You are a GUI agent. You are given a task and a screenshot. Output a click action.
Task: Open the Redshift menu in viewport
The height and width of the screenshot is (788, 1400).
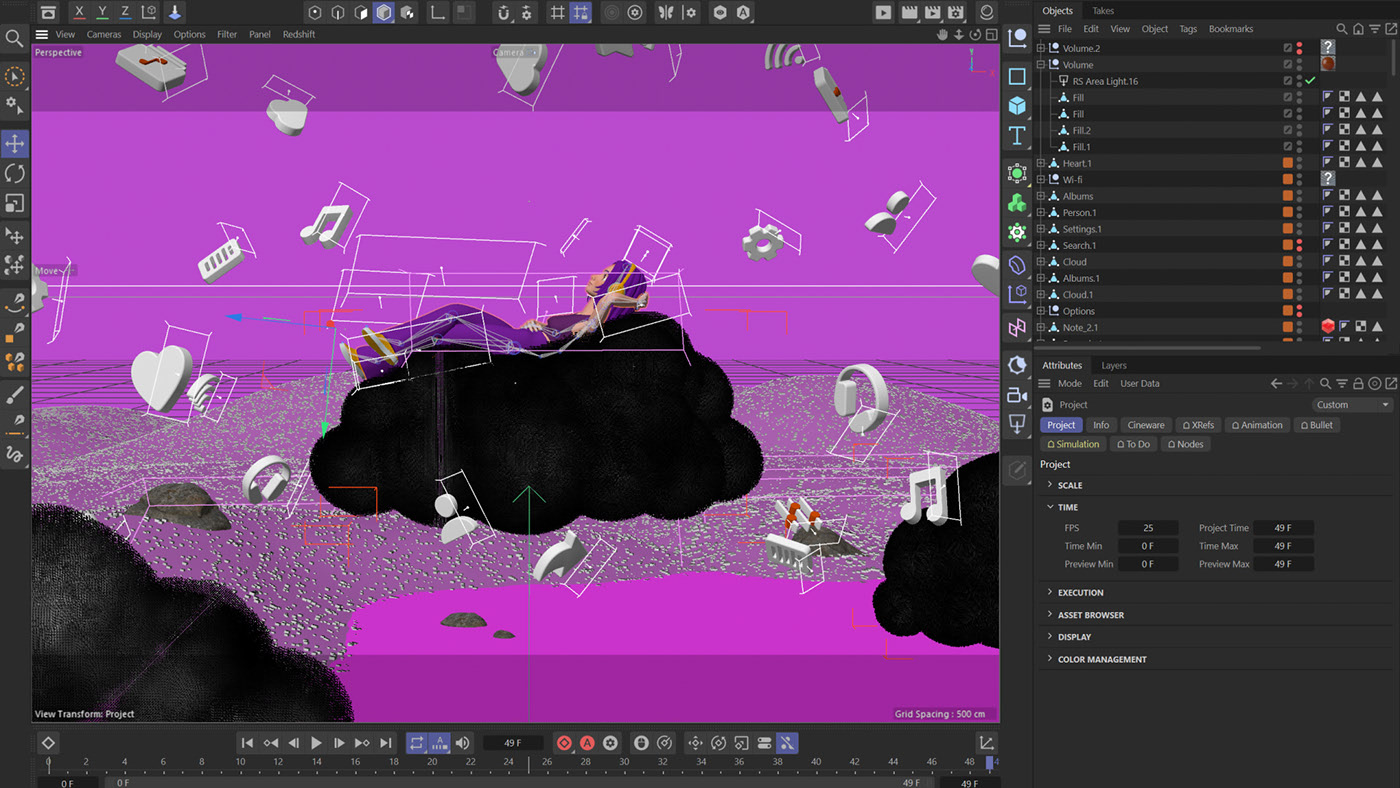[298, 34]
